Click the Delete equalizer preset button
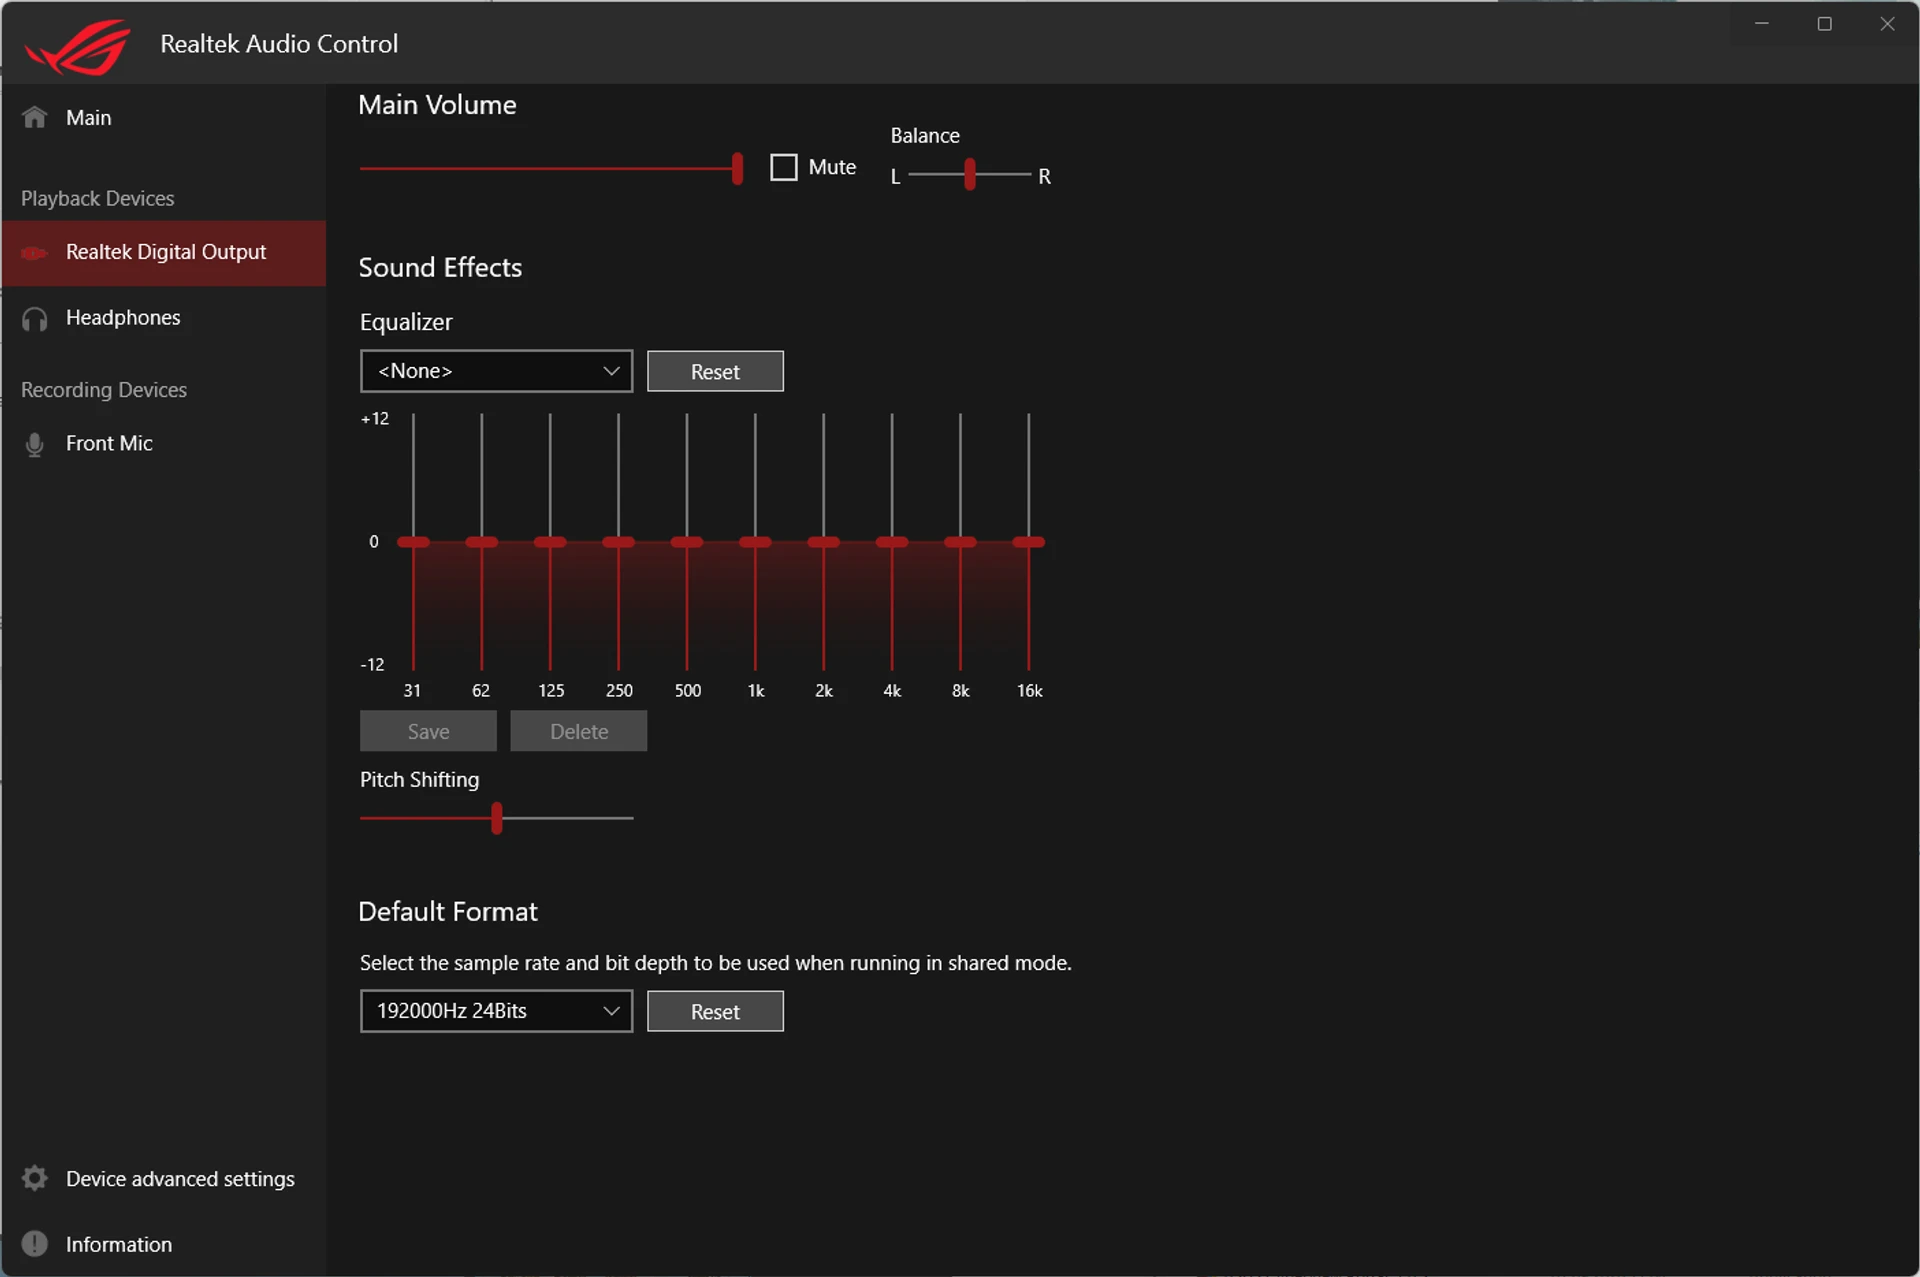Screen dimensions: 1920x1277 pyautogui.click(x=579, y=731)
